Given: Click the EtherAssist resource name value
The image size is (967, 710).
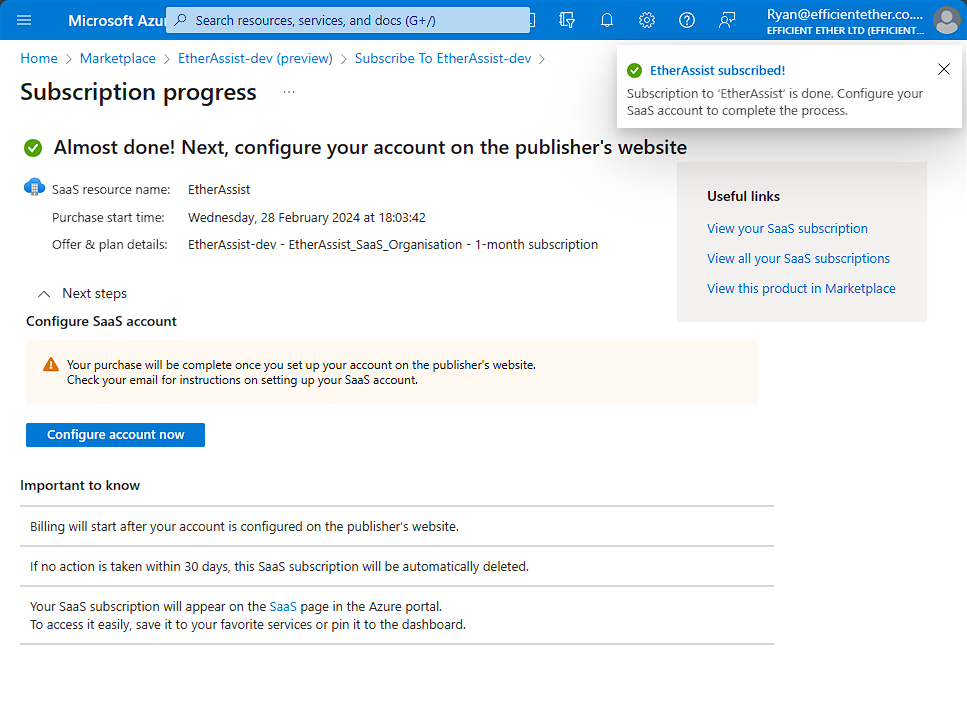Looking at the screenshot, I should (x=219, y=189).
